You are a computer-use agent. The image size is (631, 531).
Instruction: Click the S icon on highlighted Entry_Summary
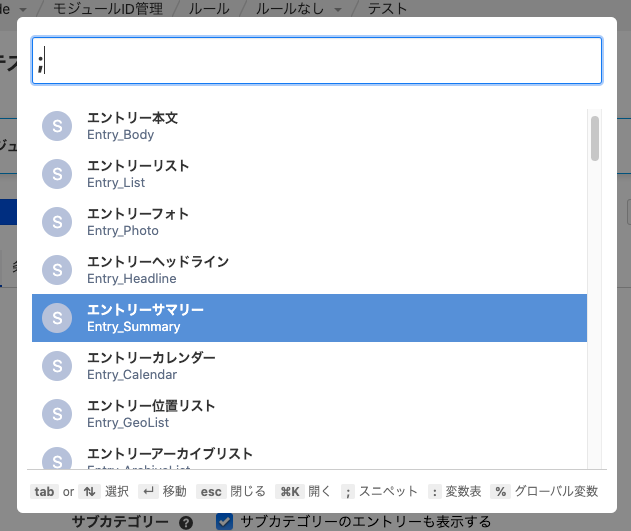57,318
